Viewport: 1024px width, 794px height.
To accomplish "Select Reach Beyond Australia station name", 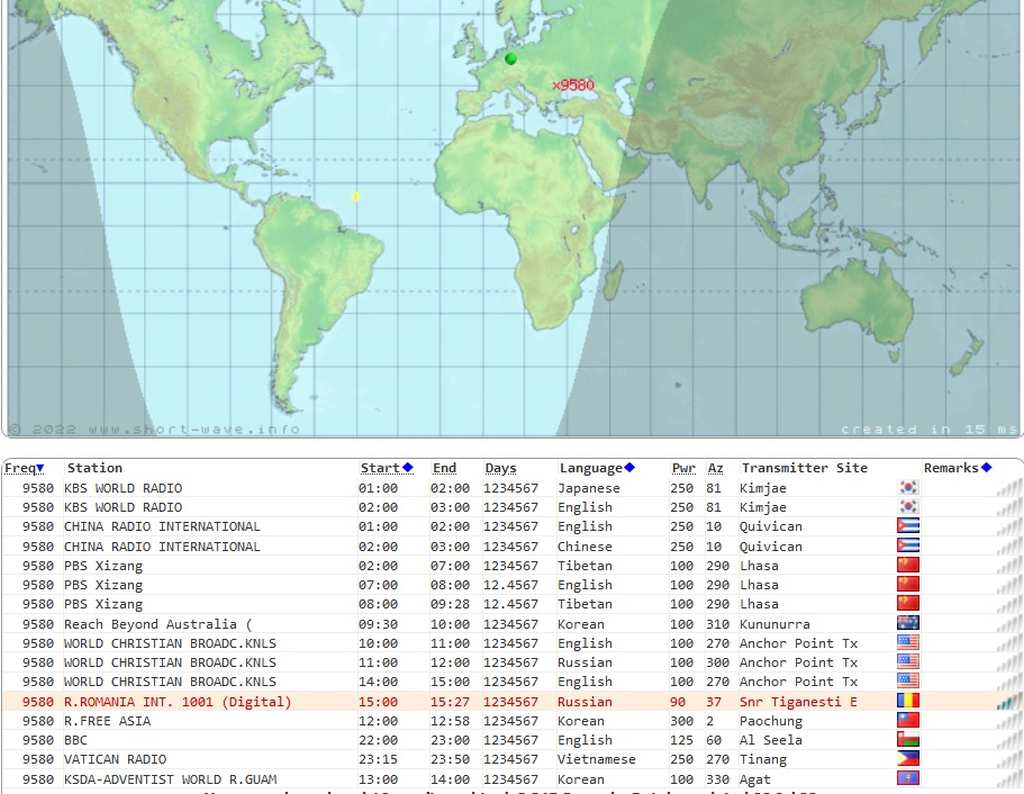I will (157, 624).
